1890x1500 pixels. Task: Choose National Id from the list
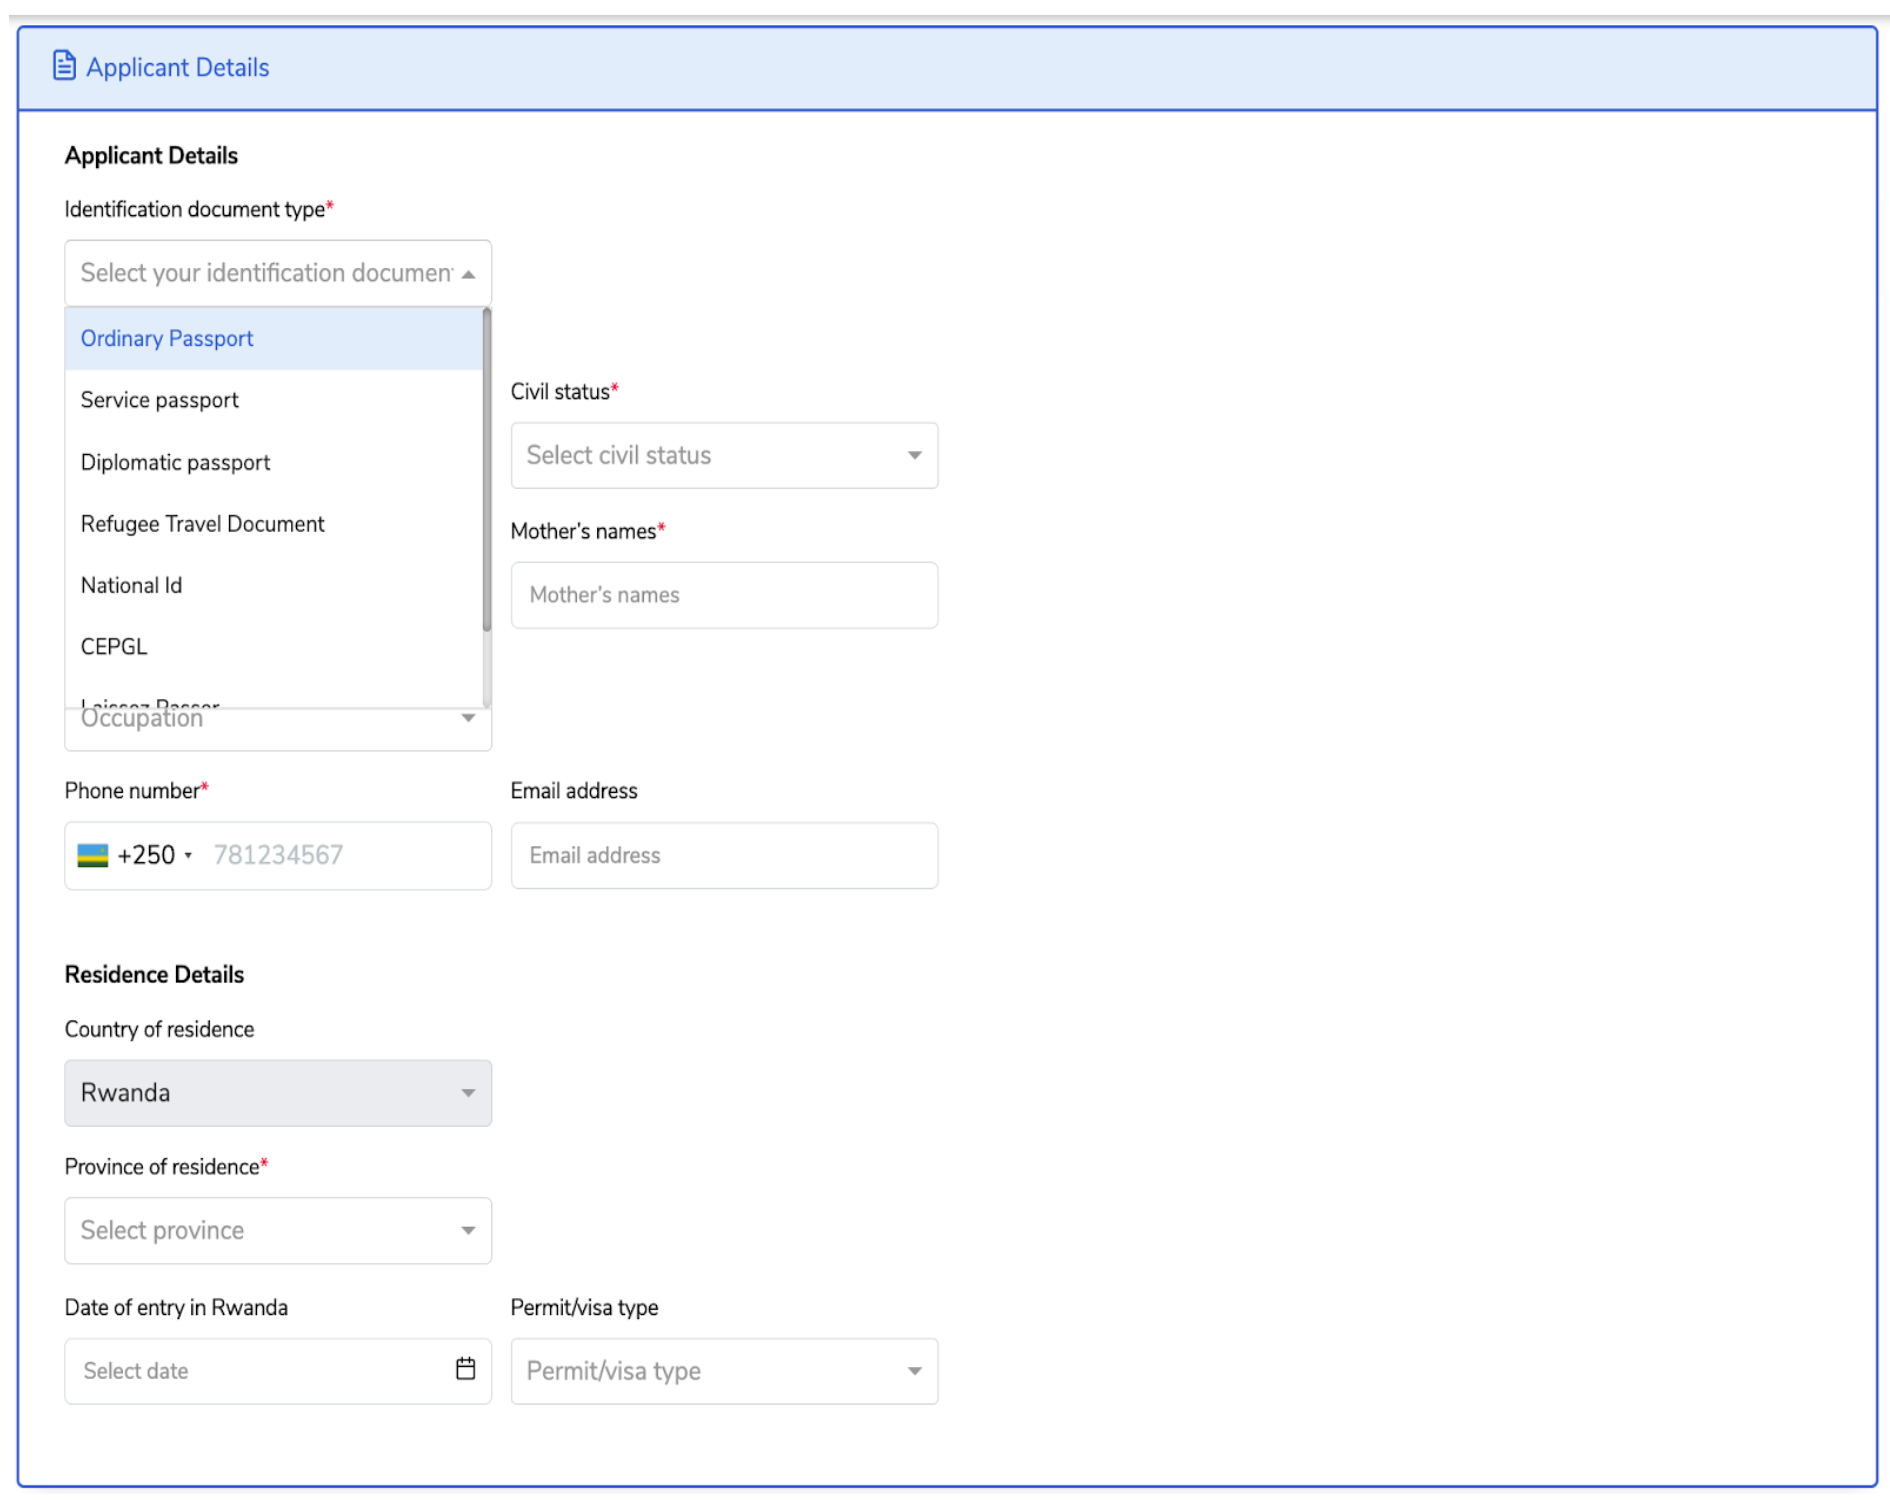[x=274, y=585]
